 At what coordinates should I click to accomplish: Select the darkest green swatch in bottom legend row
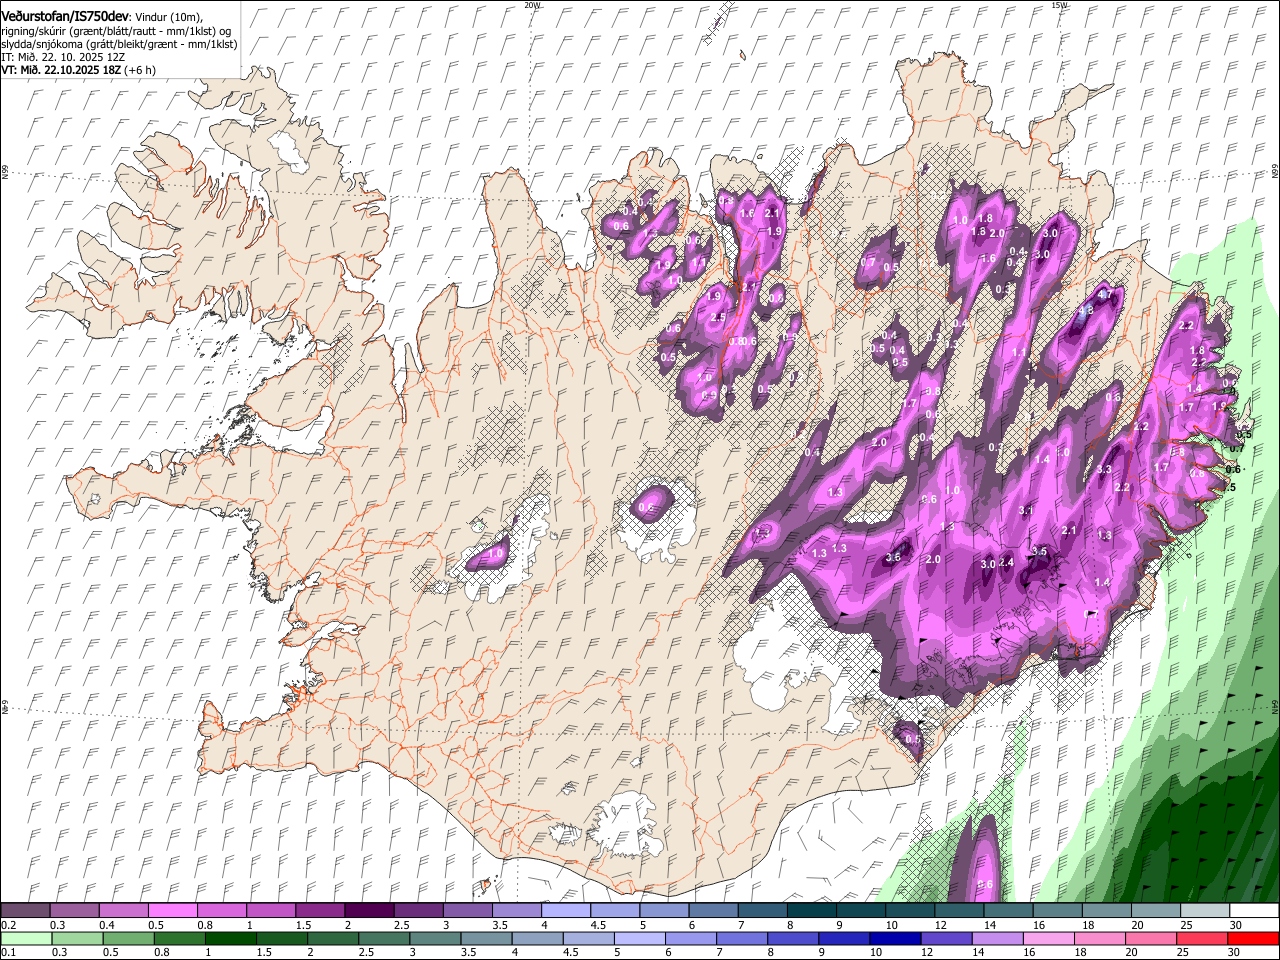pos(230,939)
